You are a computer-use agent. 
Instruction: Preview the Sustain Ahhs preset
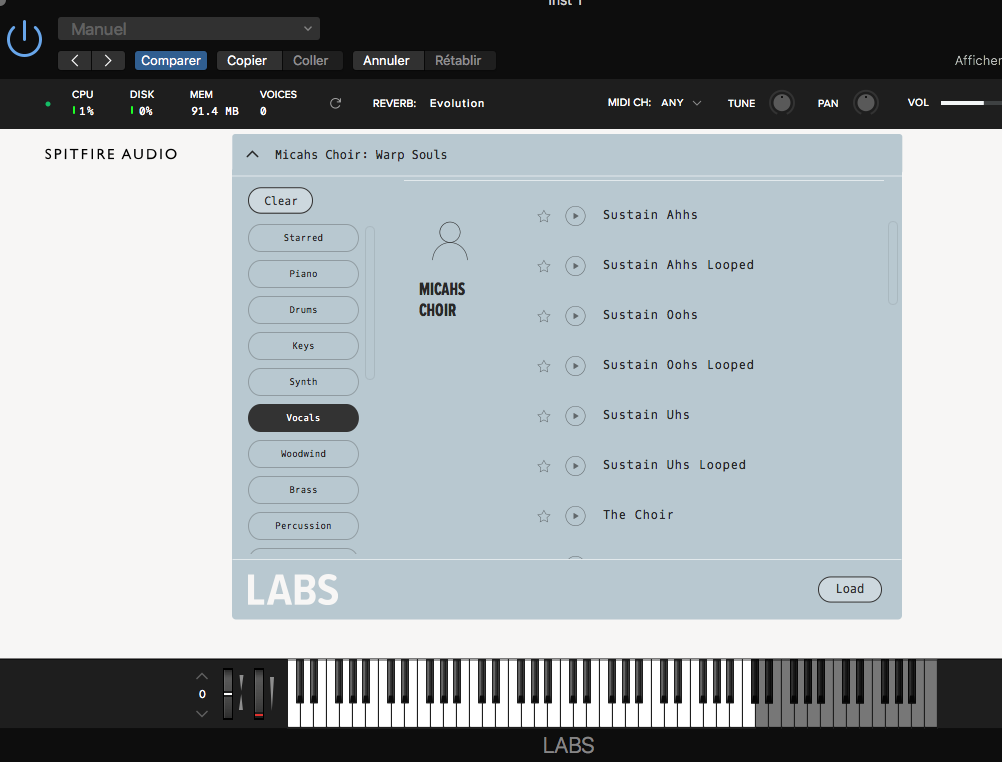575,216
